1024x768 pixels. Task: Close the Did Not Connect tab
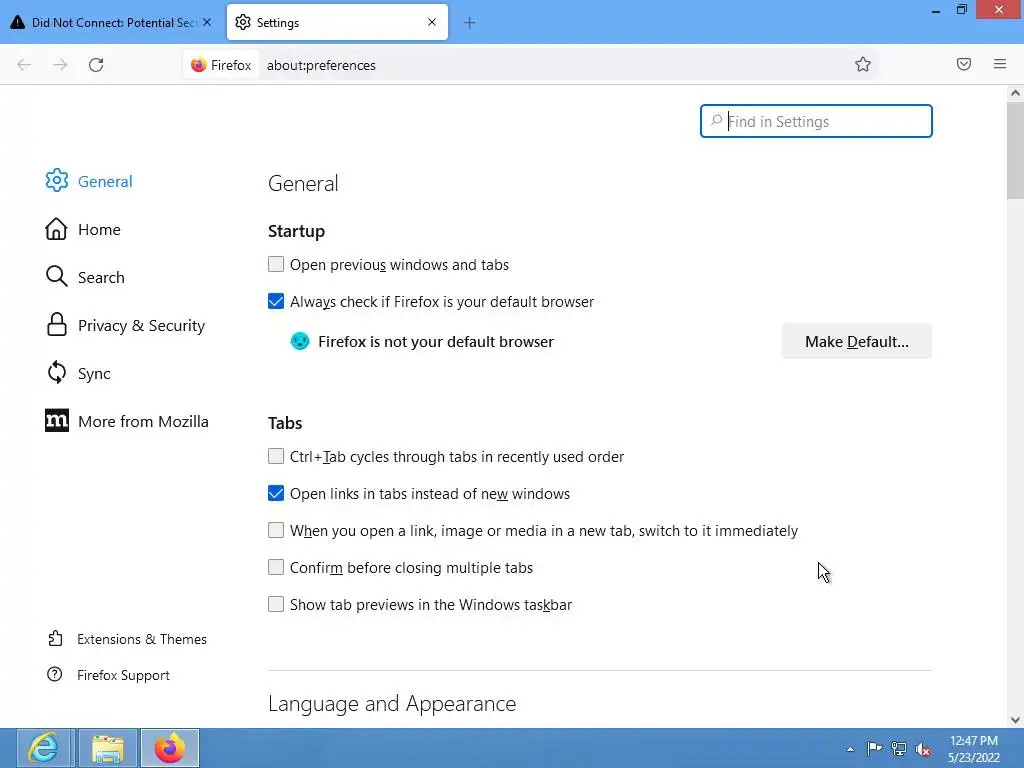click(x=207, y=22)
